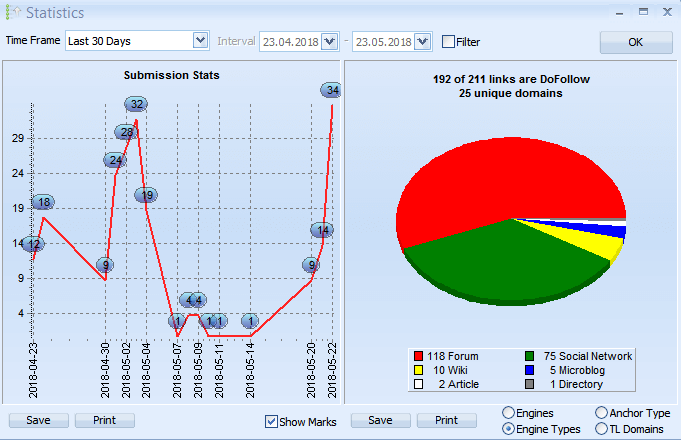Open the Time Frame dropdown
The image size is (681, 440).
pos(199,41)
